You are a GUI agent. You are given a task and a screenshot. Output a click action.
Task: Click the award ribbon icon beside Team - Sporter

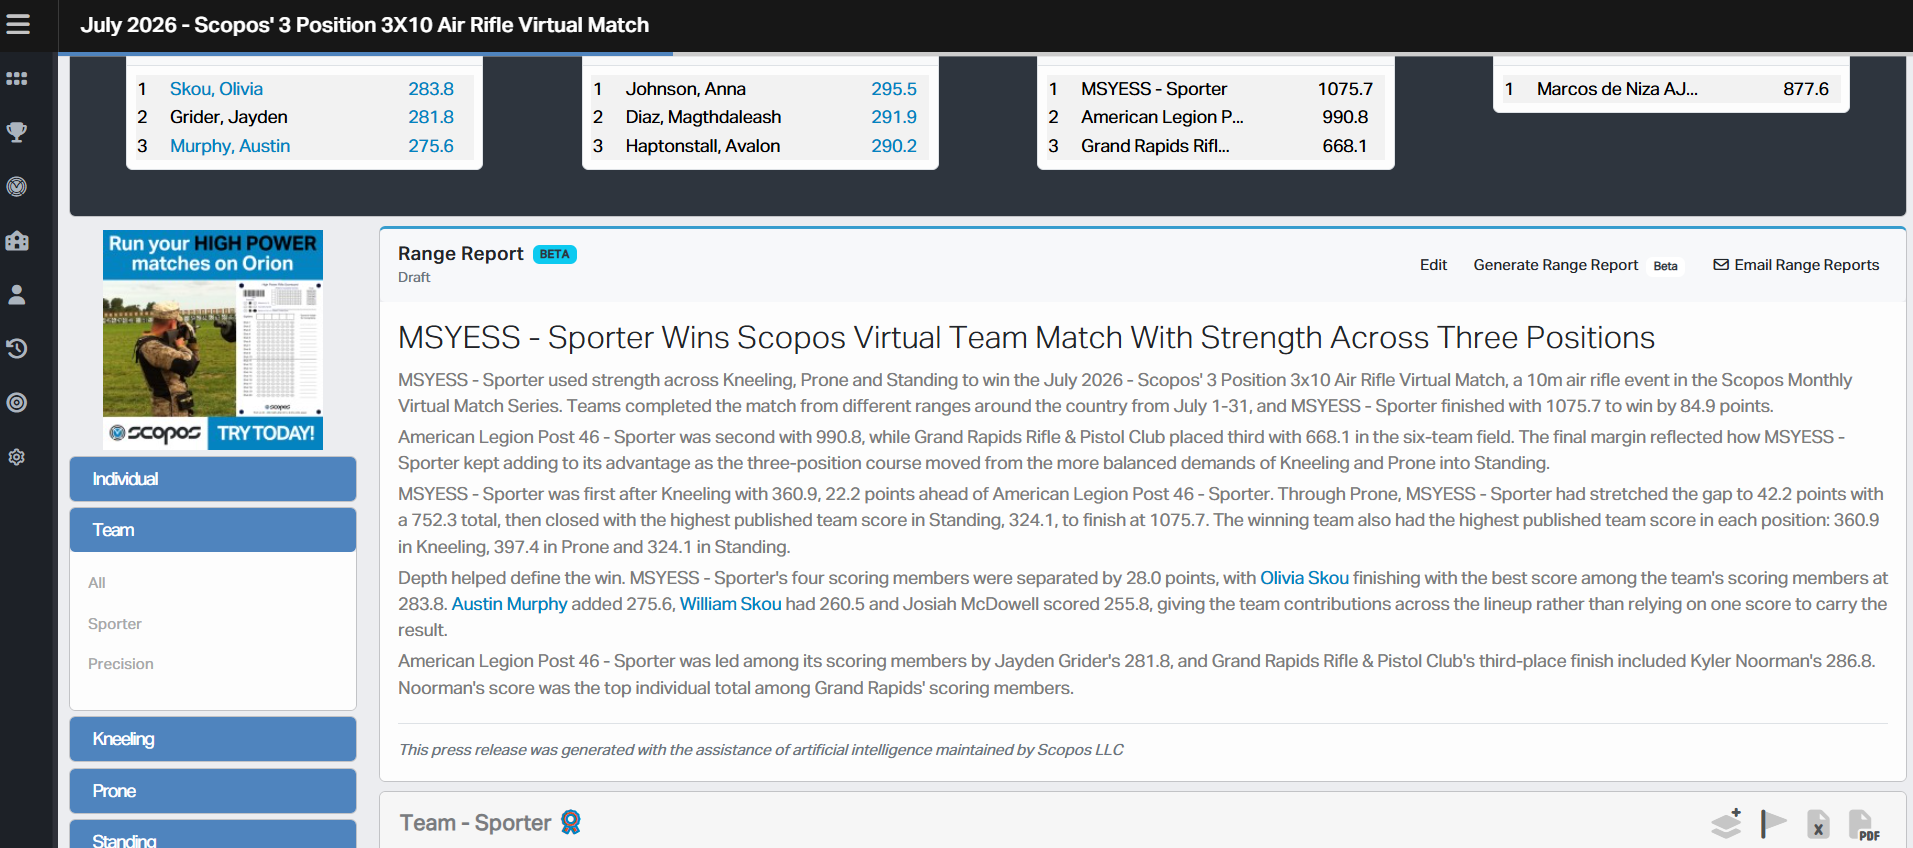(x=571, y=822)
